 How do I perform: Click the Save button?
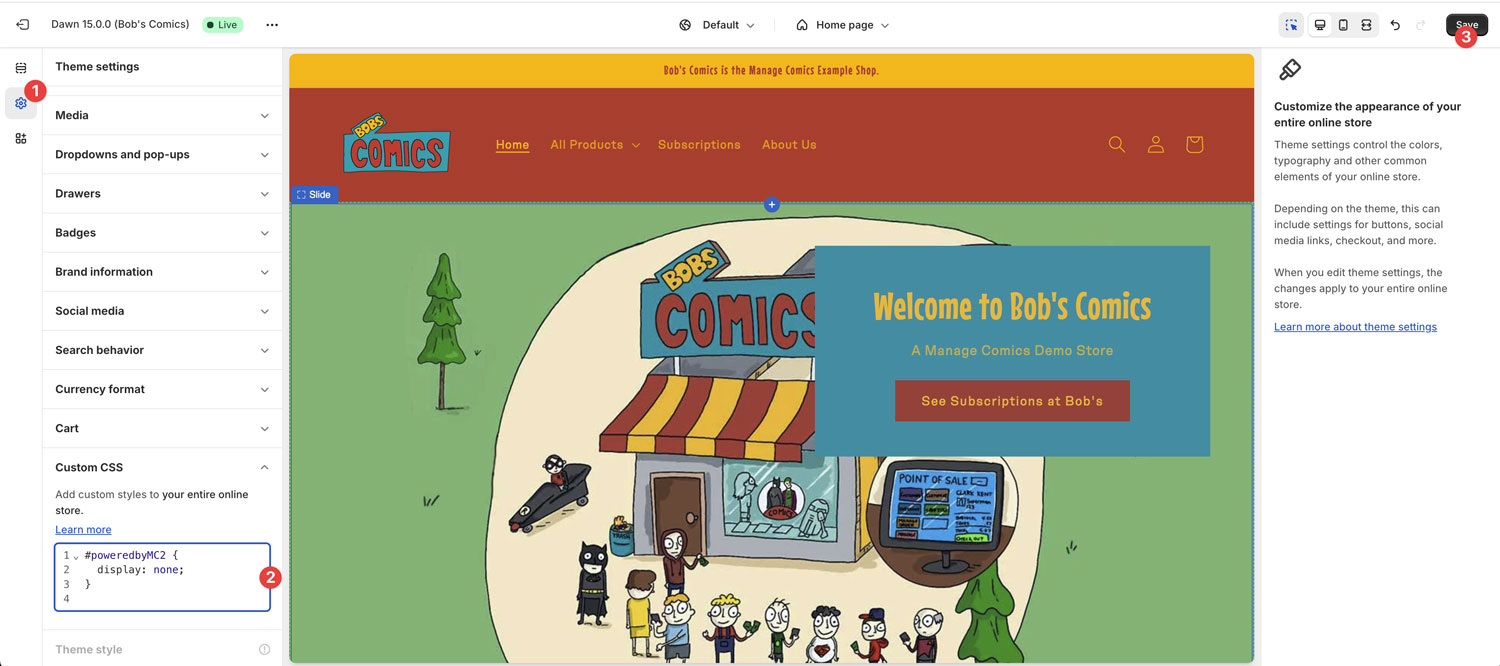1467,25
